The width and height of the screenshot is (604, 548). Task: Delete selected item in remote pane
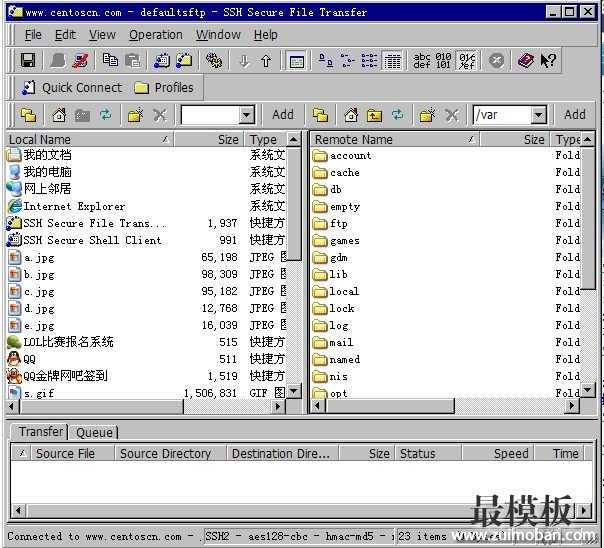coord(451,115)
